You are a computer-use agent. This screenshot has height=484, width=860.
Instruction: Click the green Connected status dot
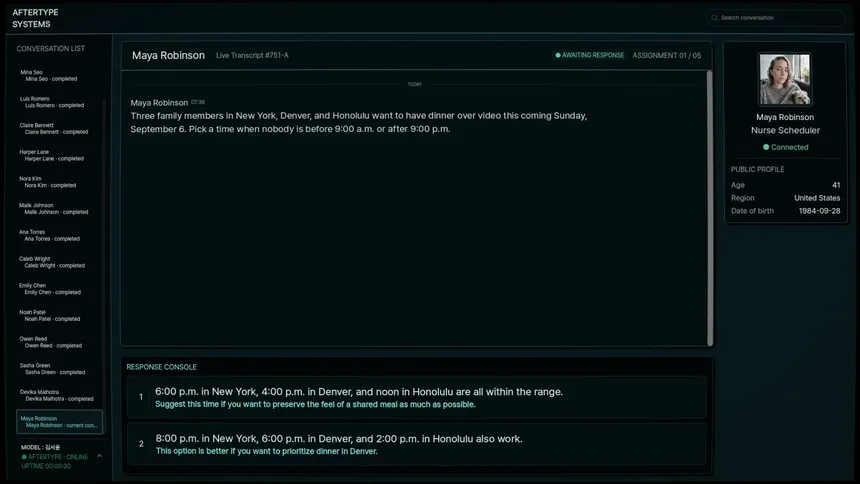click(x=766, y=147)
